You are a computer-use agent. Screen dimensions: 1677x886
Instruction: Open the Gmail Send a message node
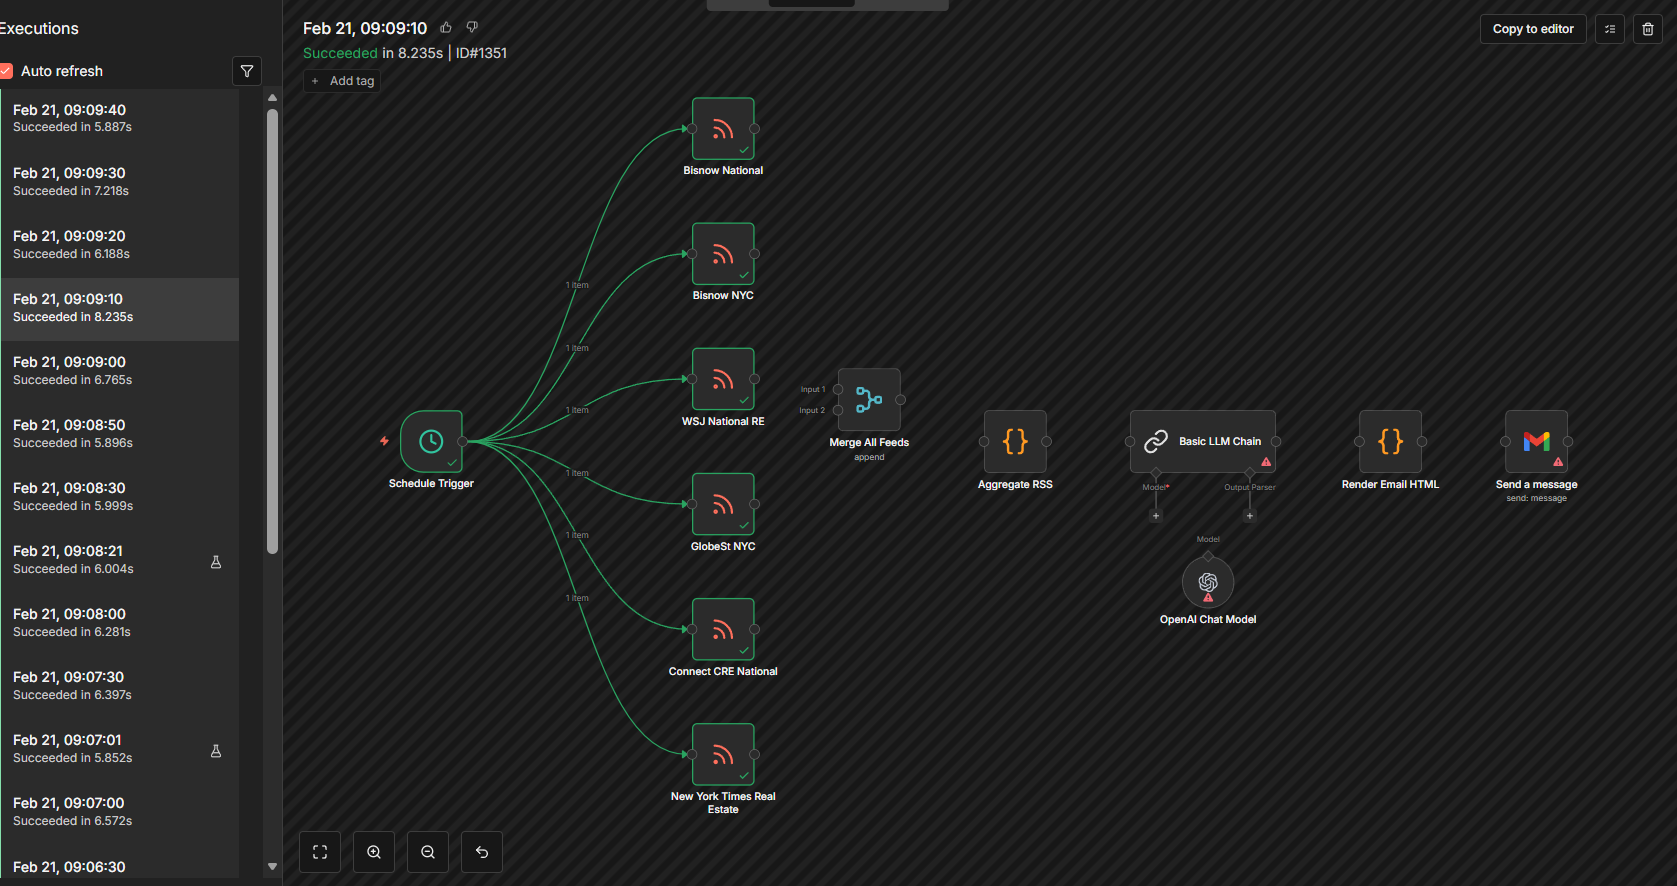(x=1537, y=441)
